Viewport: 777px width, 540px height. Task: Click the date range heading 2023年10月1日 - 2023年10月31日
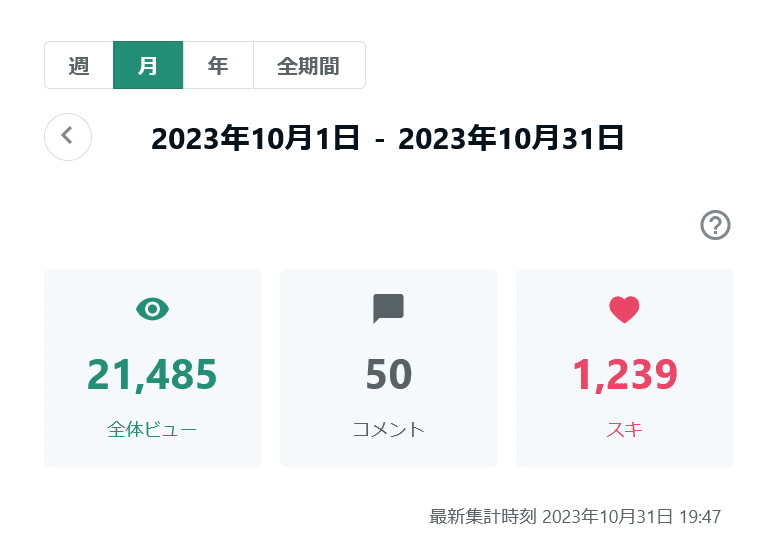tap(388, 138)
